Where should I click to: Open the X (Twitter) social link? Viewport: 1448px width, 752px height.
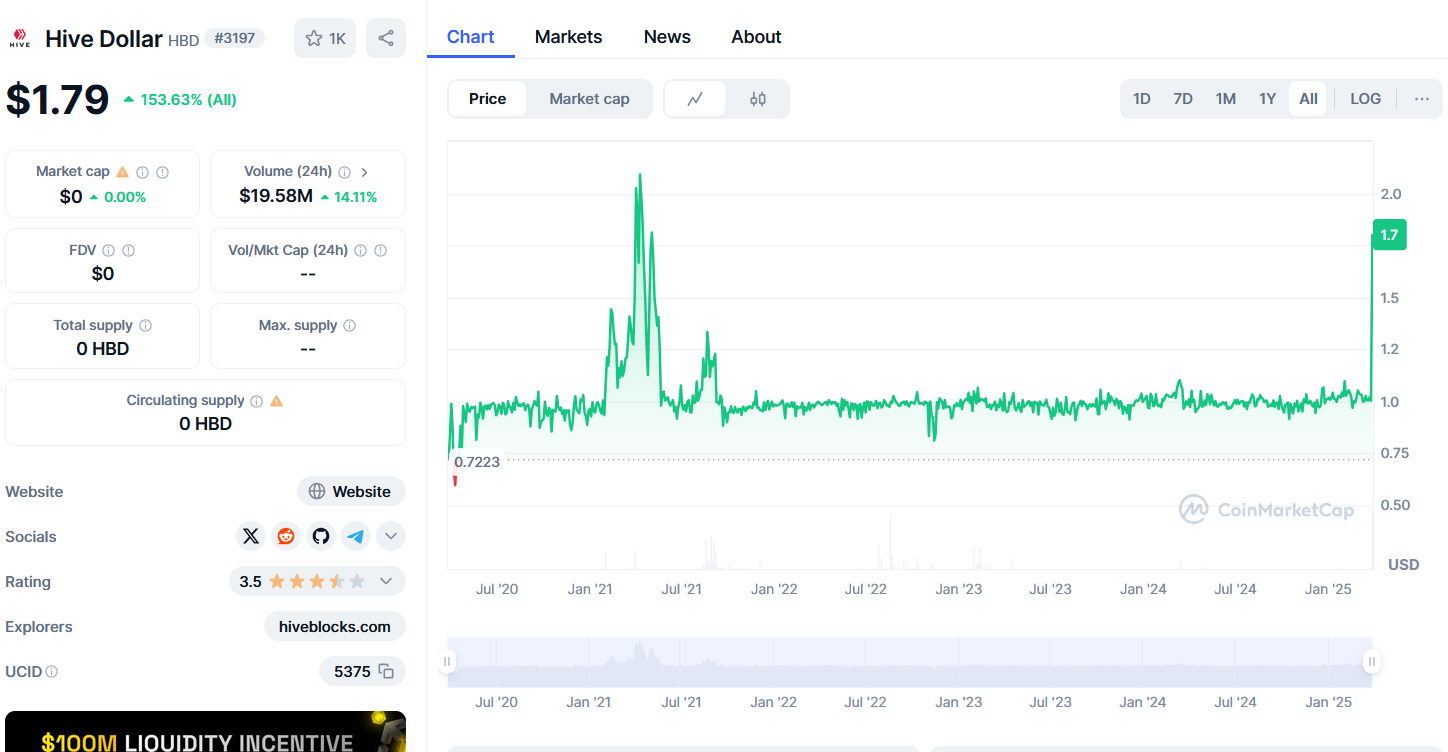coord(251,536)
